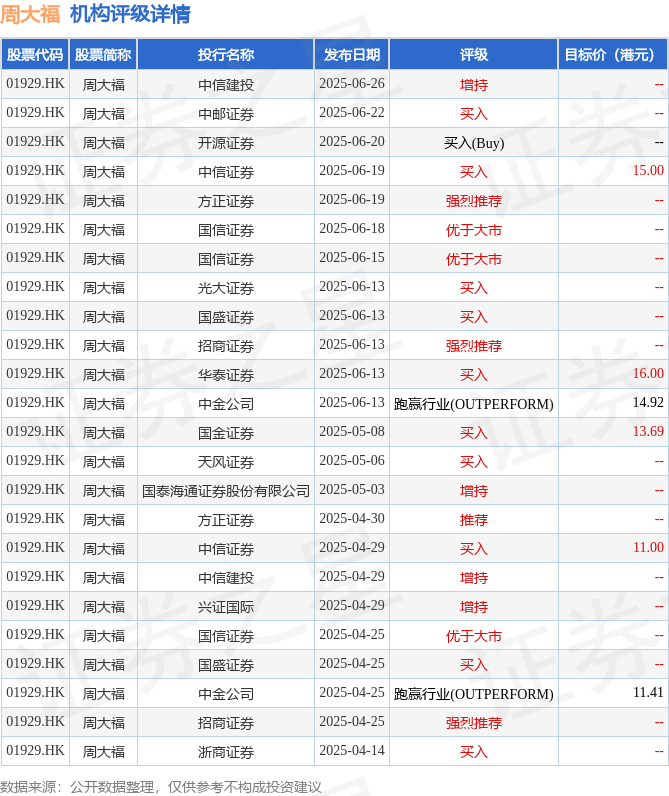Click the target price 11.00
669x796 pixels.
pos(648,547)
